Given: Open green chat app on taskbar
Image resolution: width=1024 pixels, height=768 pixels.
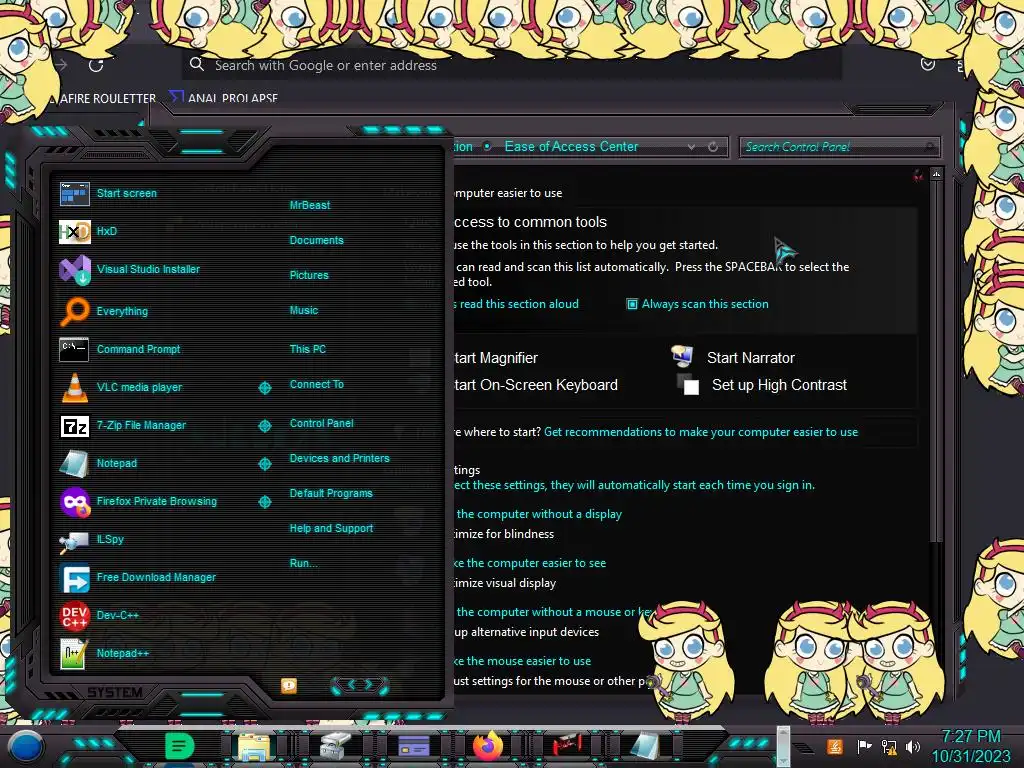Looking at the screenshot, I should pyautogui.click(x=179, y=746).
